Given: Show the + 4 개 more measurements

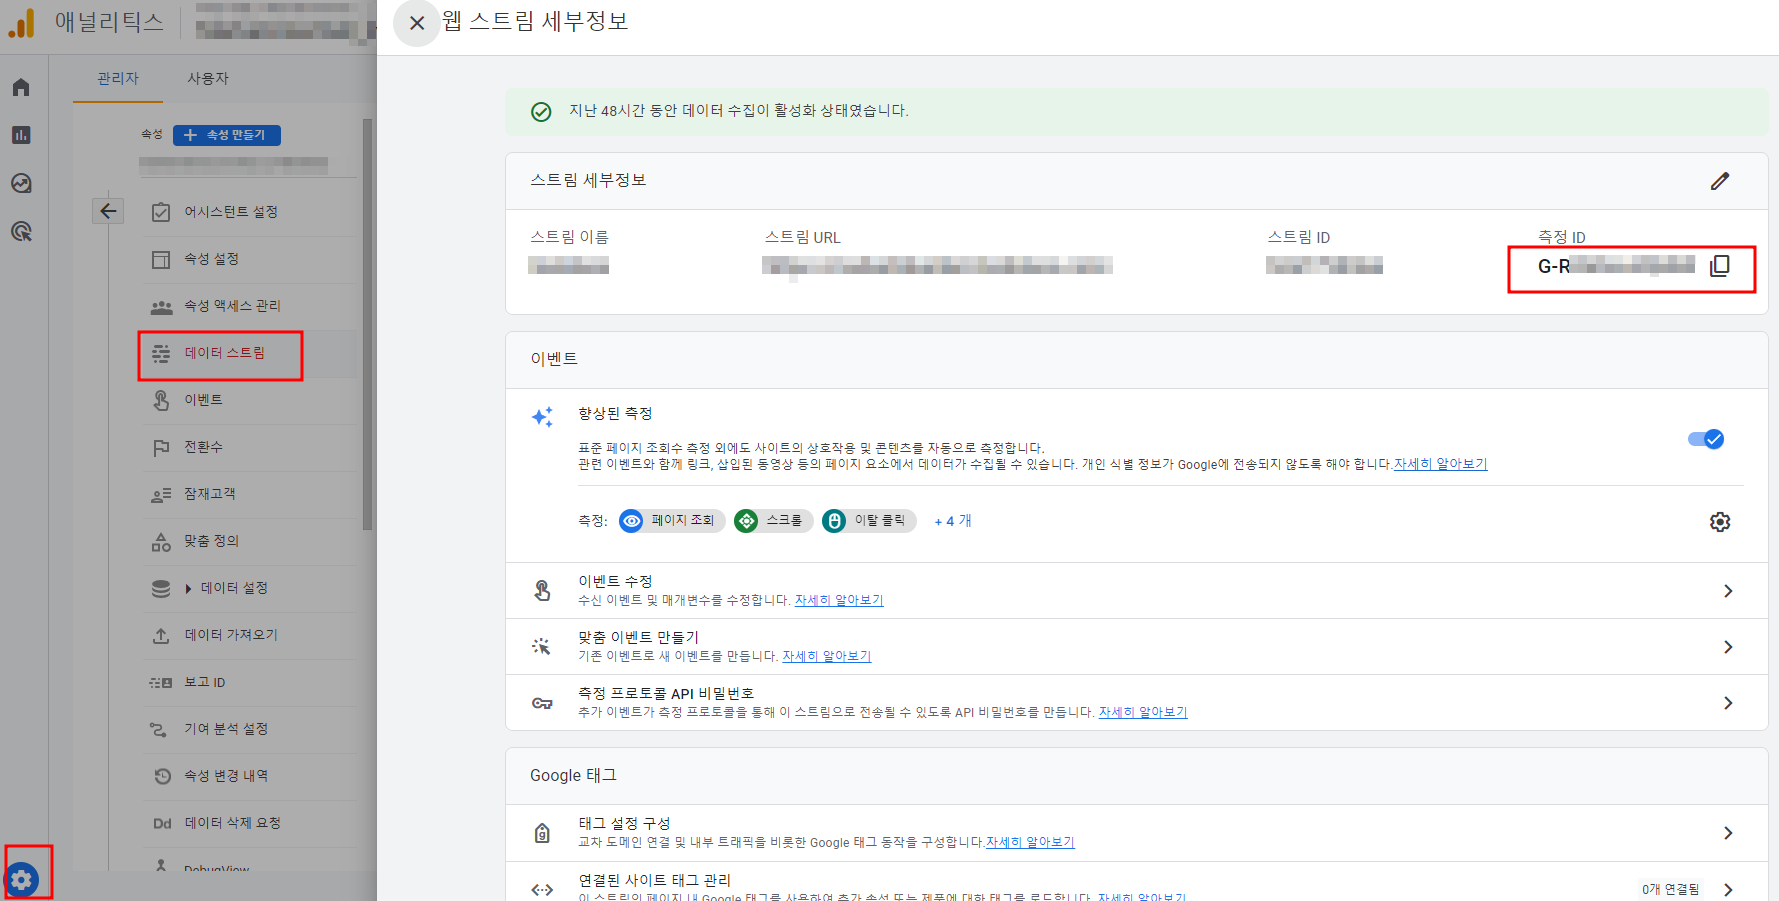Looking at the screenshot, I should (x=953, y=521).
